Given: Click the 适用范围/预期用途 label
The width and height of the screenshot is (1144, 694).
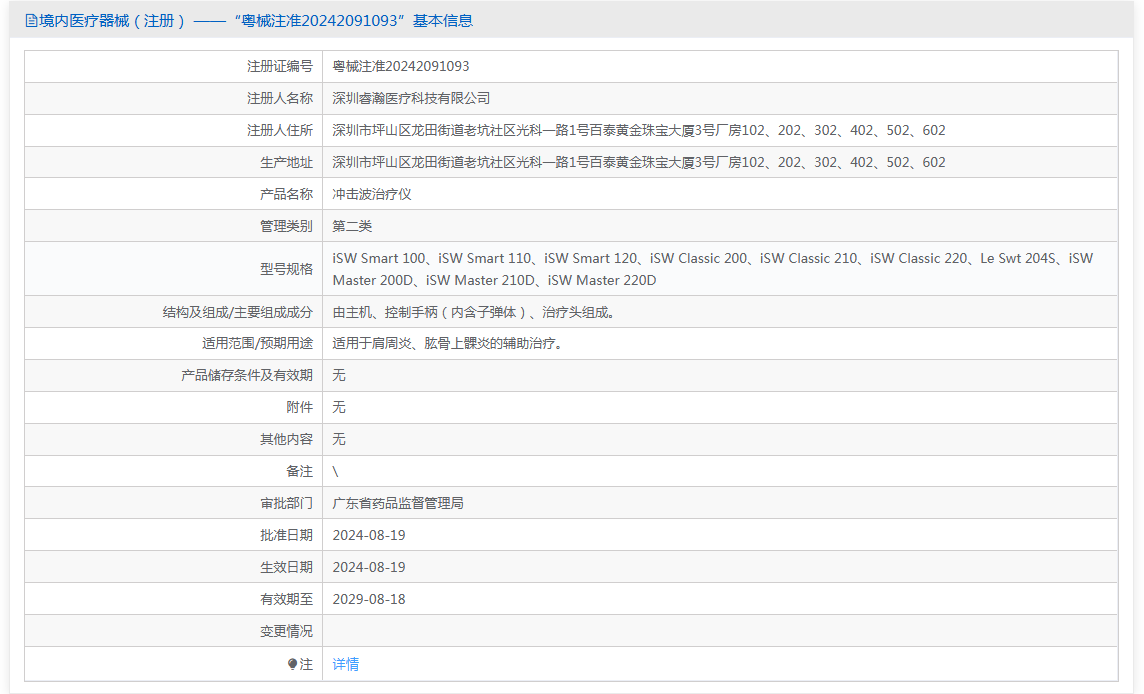Looking at the screenshot, I should point(258,344).
